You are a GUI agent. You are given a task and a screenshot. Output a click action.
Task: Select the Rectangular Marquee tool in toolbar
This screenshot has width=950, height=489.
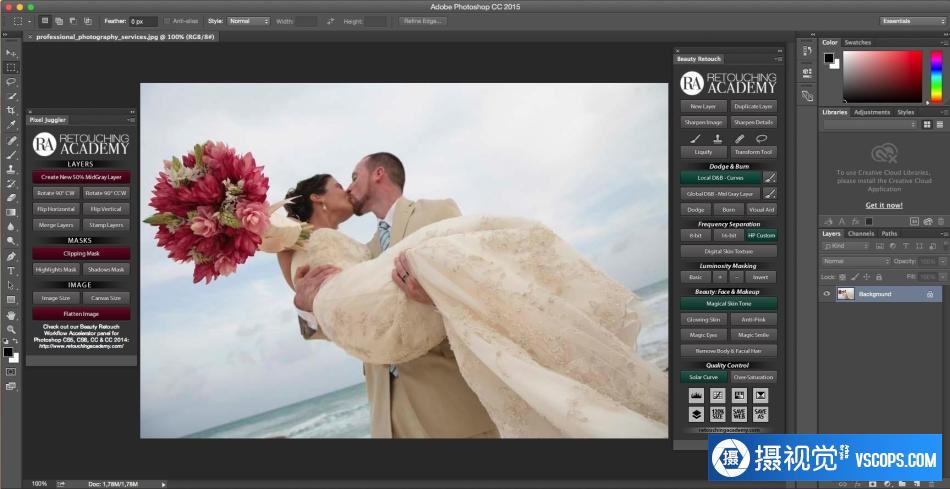[x=11, y=67]
